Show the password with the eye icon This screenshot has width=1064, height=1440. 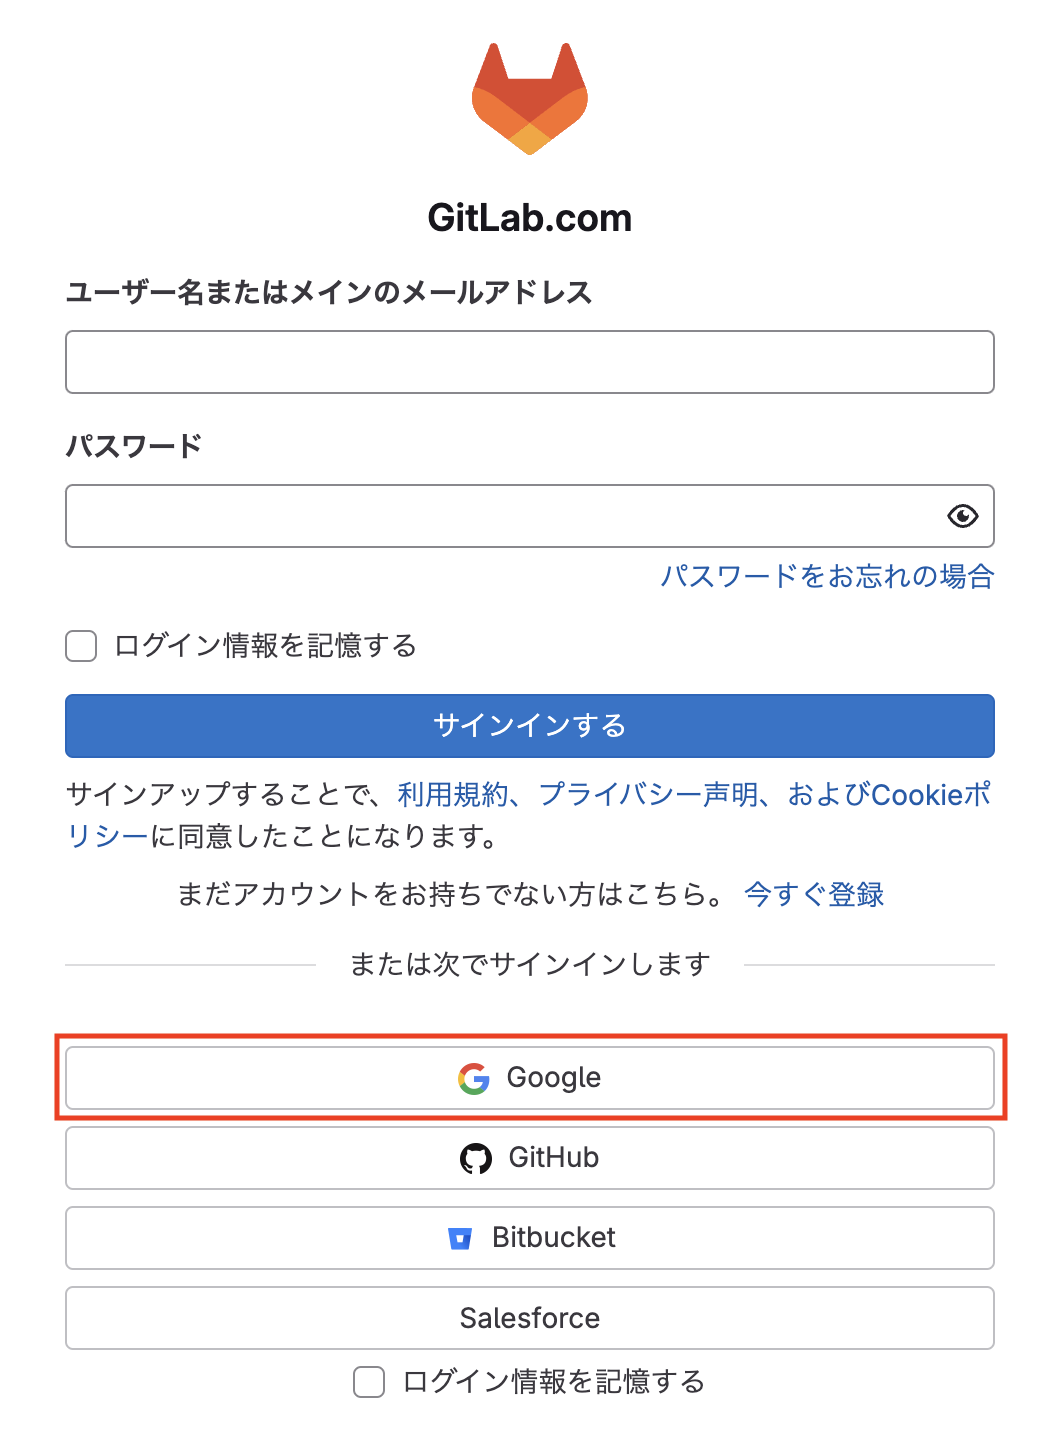pyautogui.click(x=961, y=516)
